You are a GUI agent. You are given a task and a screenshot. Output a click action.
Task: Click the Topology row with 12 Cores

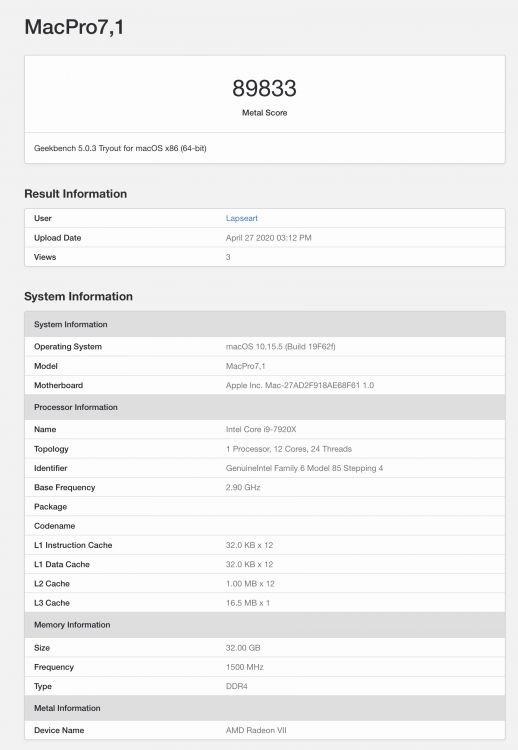point(265,449)
